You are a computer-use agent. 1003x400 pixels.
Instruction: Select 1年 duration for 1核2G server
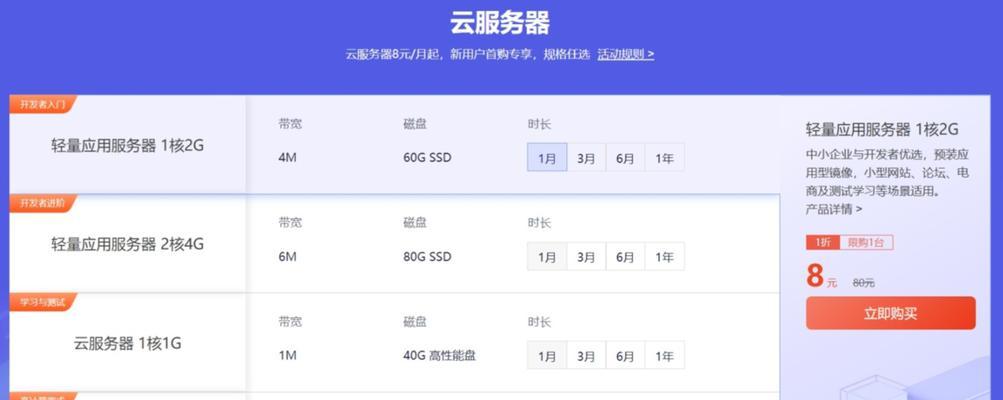665,157
